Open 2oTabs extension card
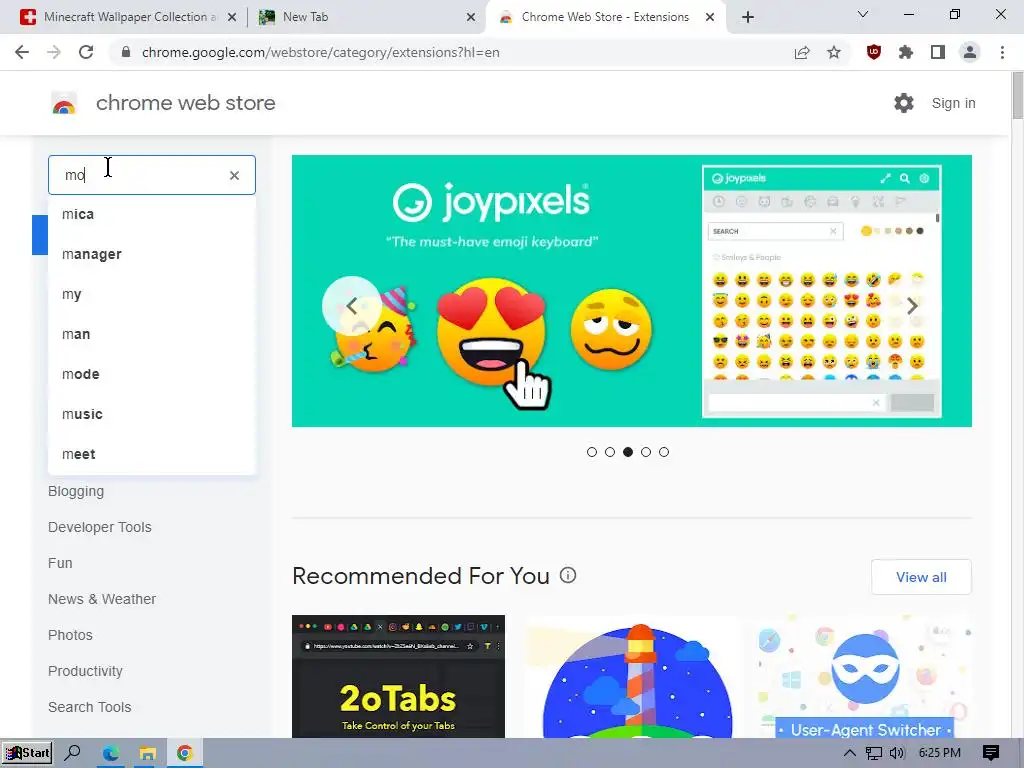 pos(398,677)
